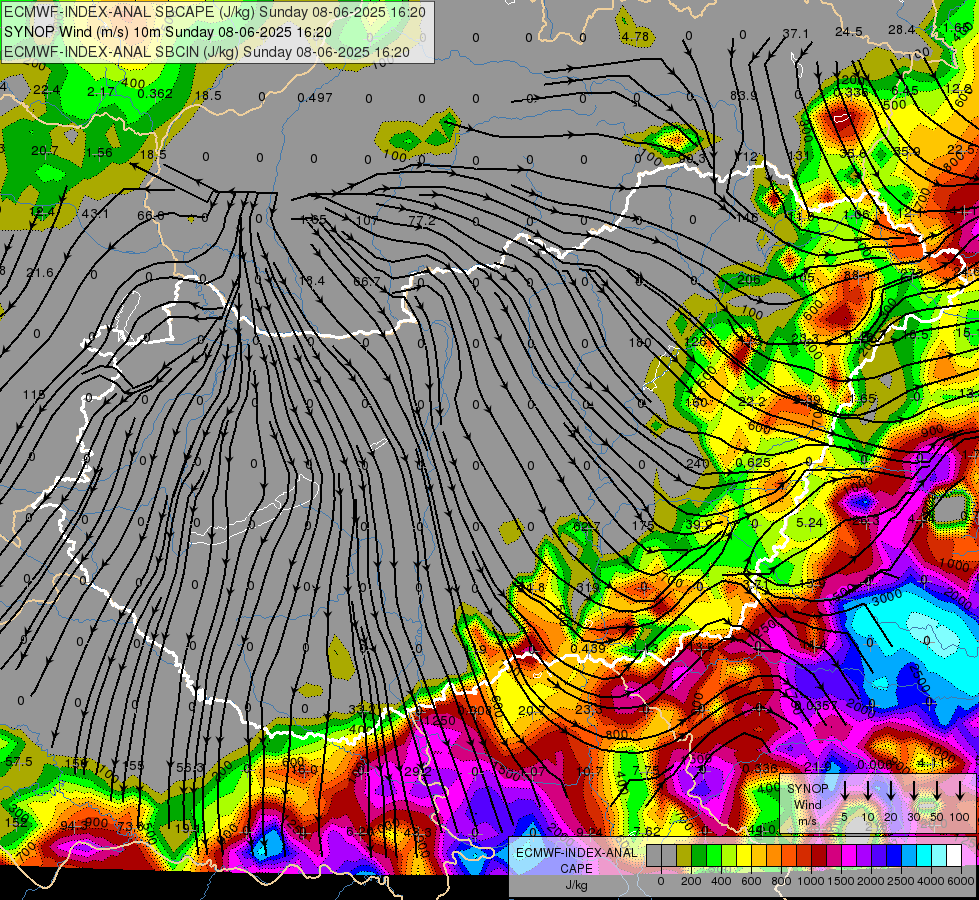Screen dimensions: 979x900
Task: Click legend scale label '2500'
Action: pyautogui.click(x=901, y=881)
